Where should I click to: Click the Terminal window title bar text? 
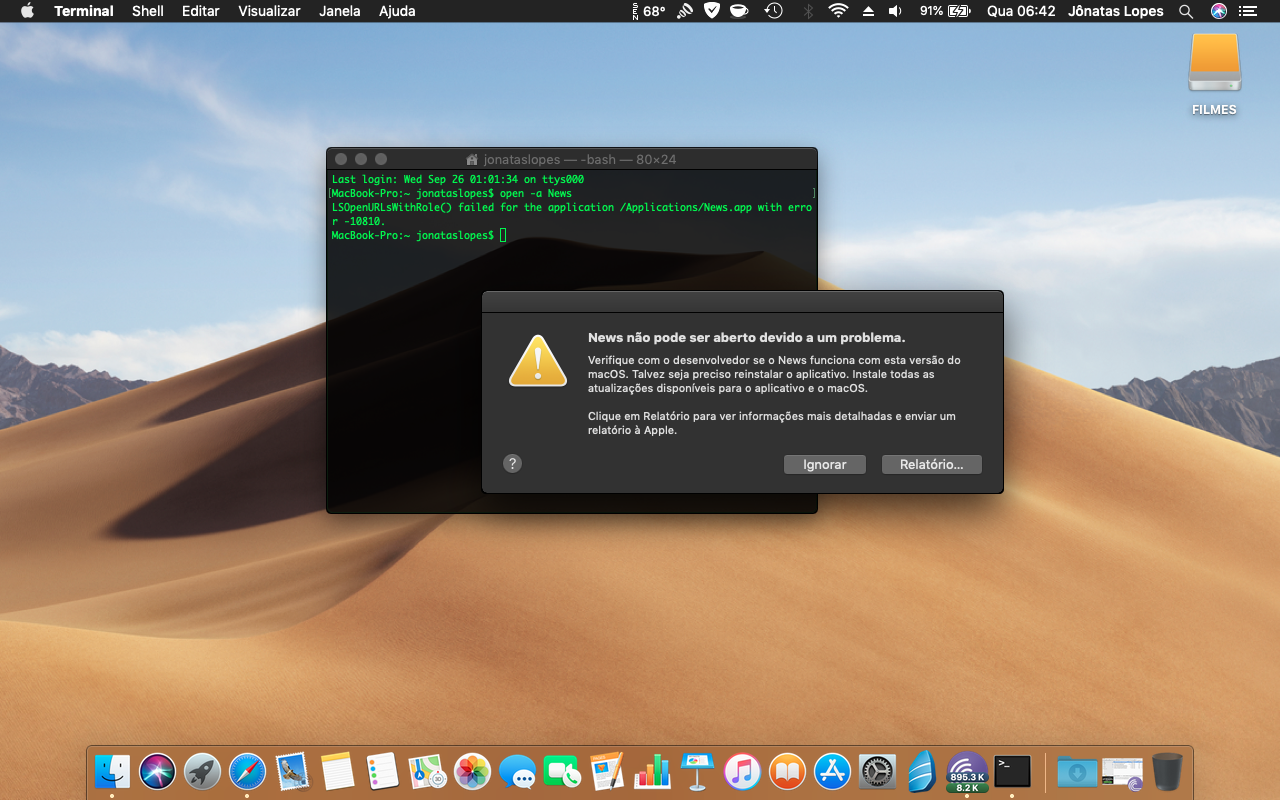[580, 160]
